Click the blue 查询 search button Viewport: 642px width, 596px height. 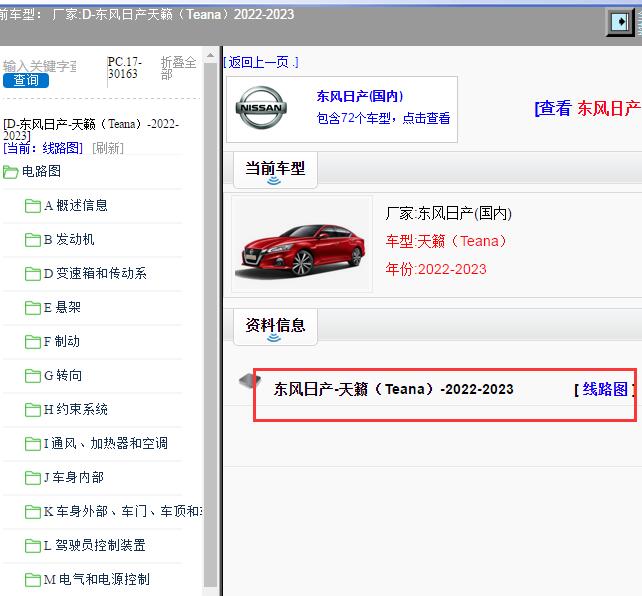pyautogui.click(x=26, y=80)
